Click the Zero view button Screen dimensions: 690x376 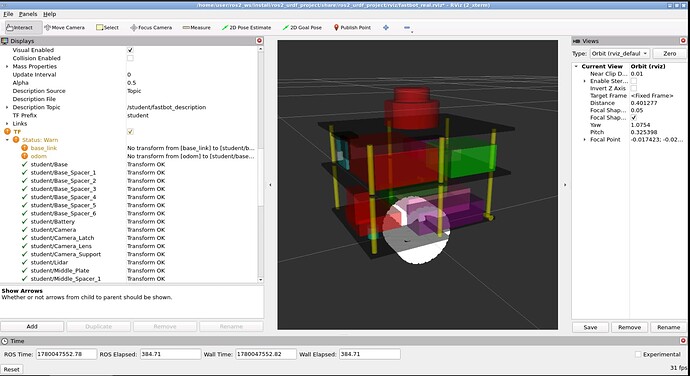[669, 53]
